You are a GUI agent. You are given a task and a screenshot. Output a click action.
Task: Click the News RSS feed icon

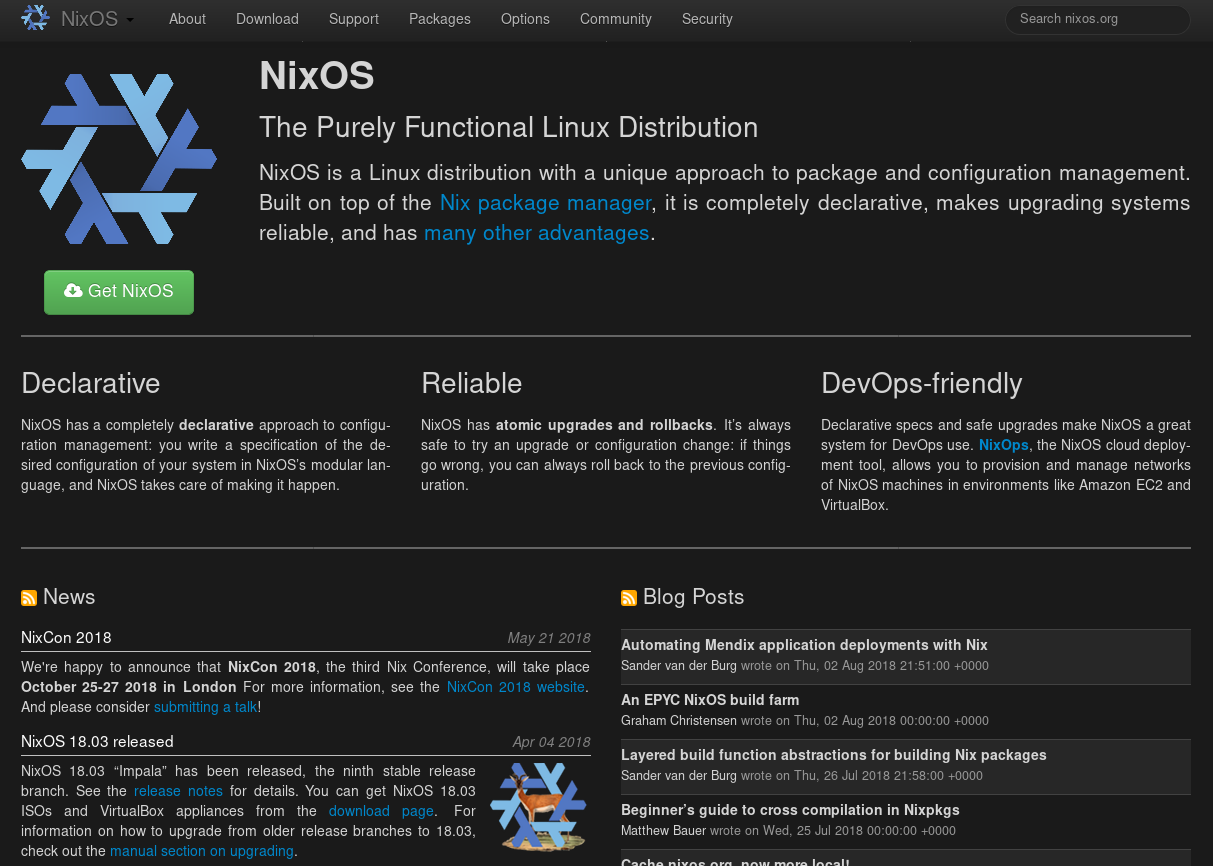[29, 598]
